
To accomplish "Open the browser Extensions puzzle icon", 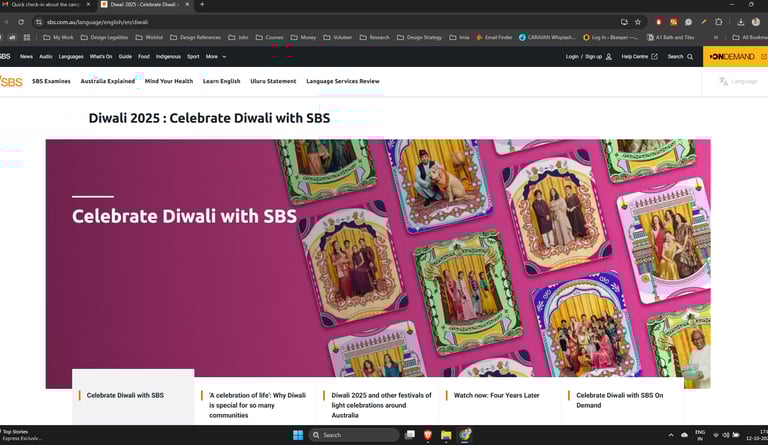I will 719,22.
